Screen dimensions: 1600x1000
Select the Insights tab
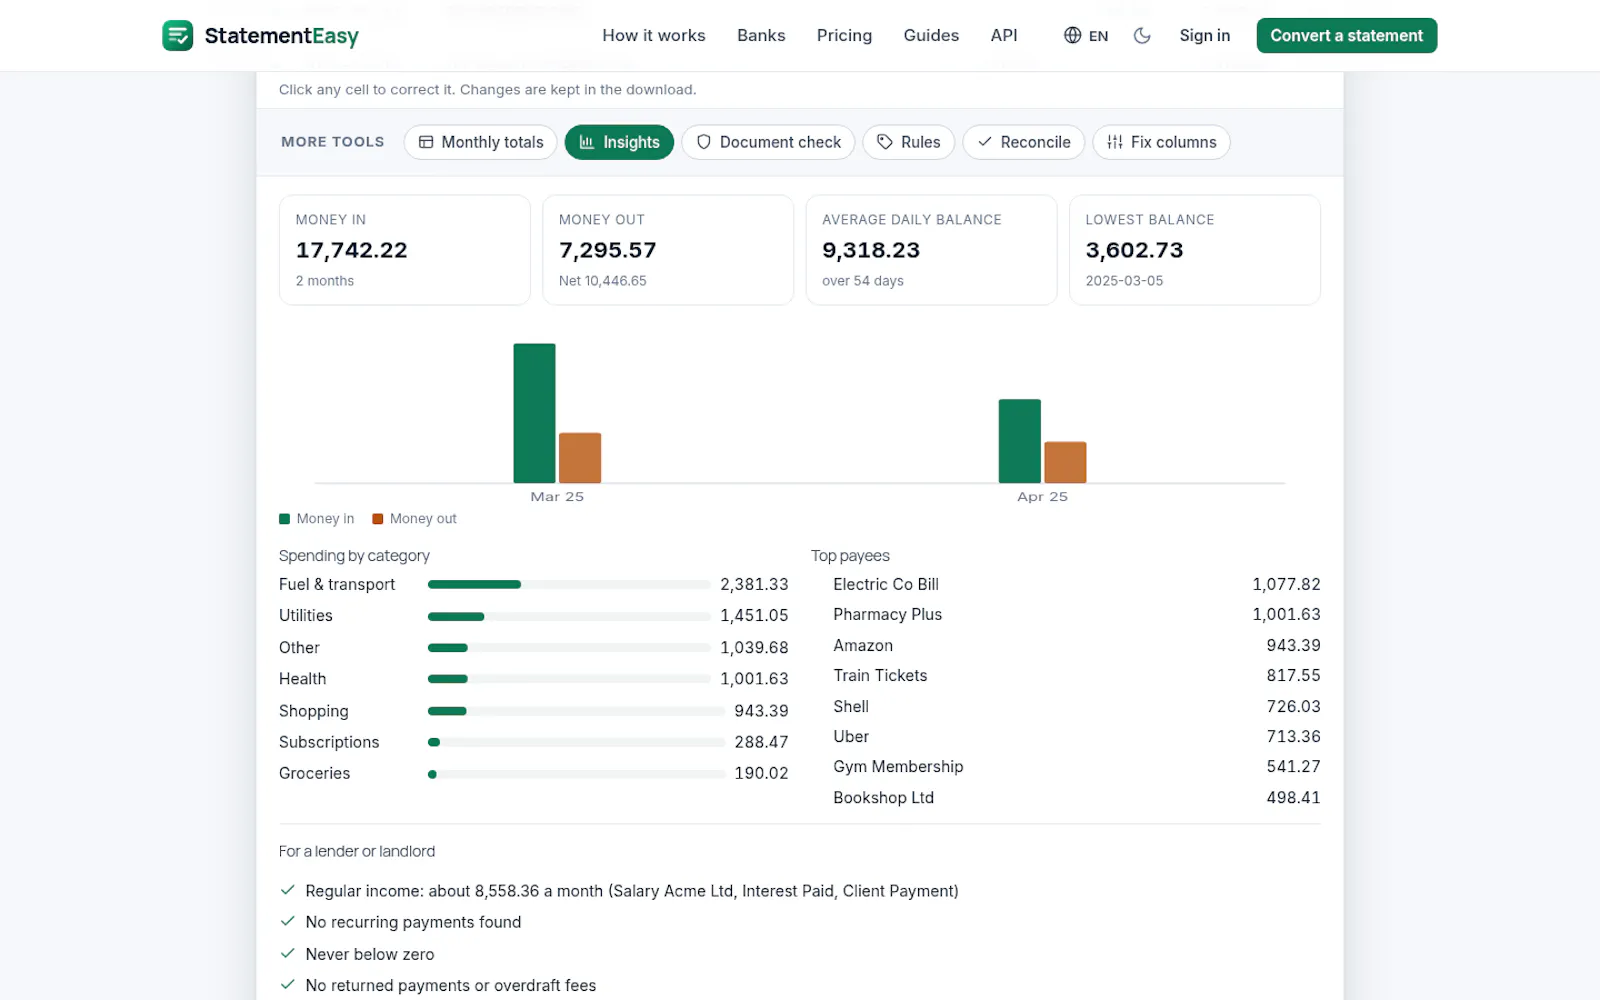pyautogui.click(x=619, y=142)
